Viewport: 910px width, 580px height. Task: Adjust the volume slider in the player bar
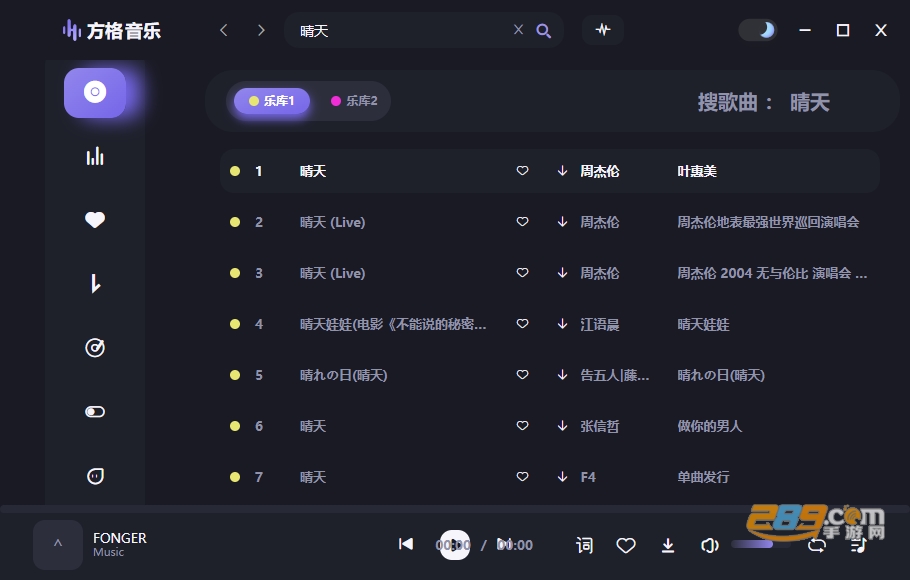point(760,545)
